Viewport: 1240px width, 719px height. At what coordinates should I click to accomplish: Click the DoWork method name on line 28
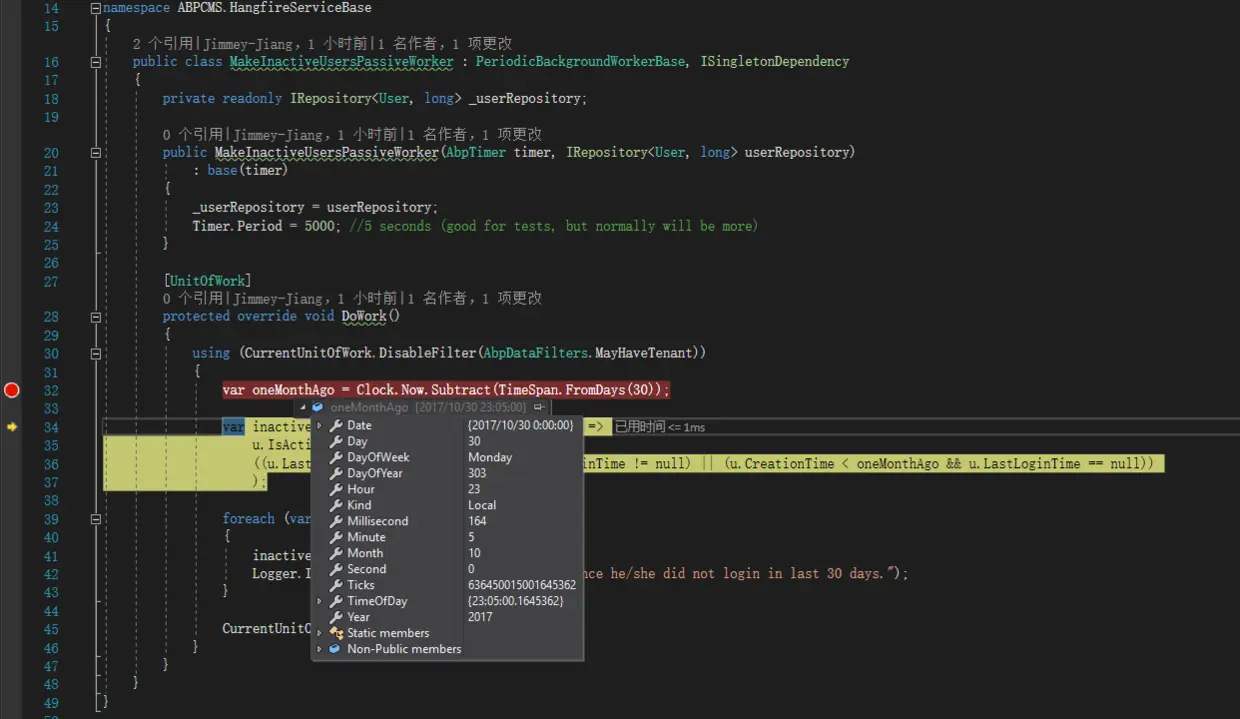pyautogui.click(x=364, y=317)
